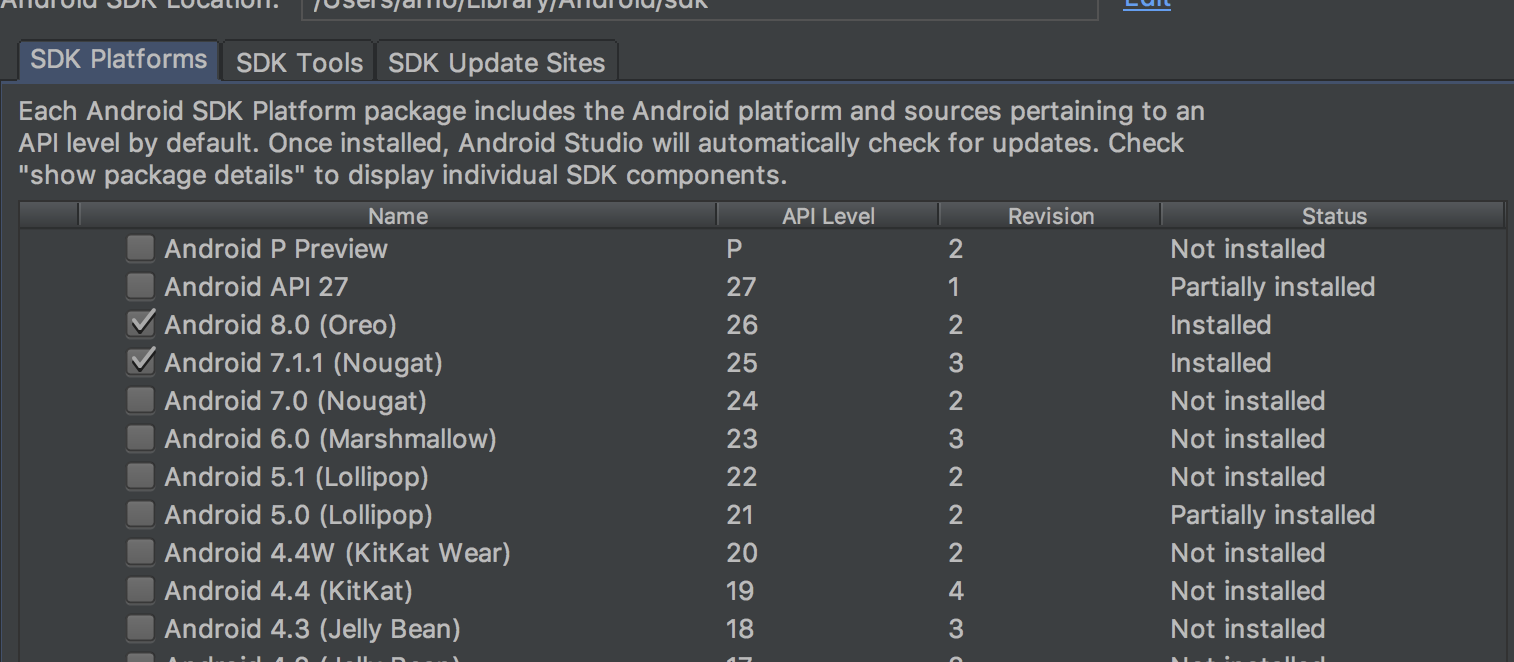Click API level '21' cell
This screenshot has height=662, width=1514.
(x=740, y=515)
